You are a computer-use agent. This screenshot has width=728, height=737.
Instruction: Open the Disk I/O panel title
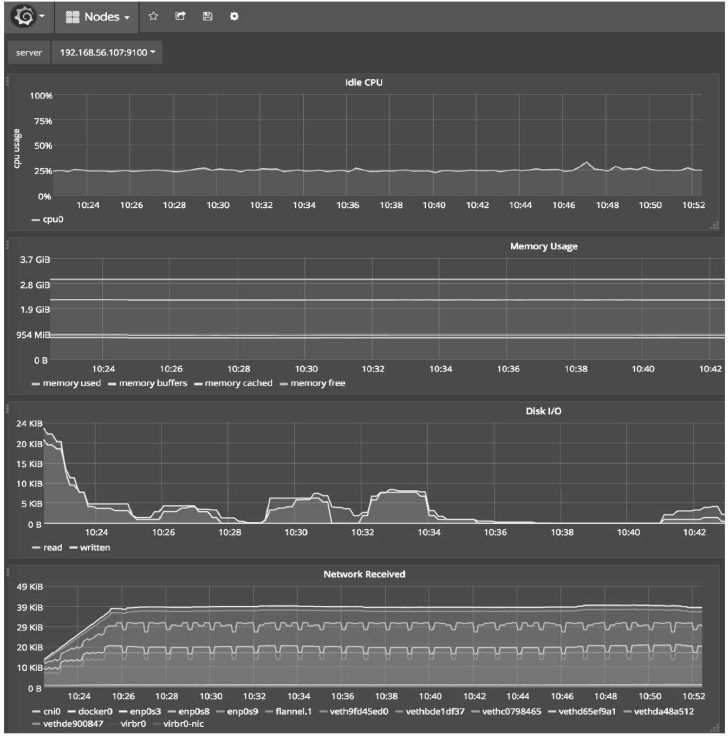coord(543,411)
